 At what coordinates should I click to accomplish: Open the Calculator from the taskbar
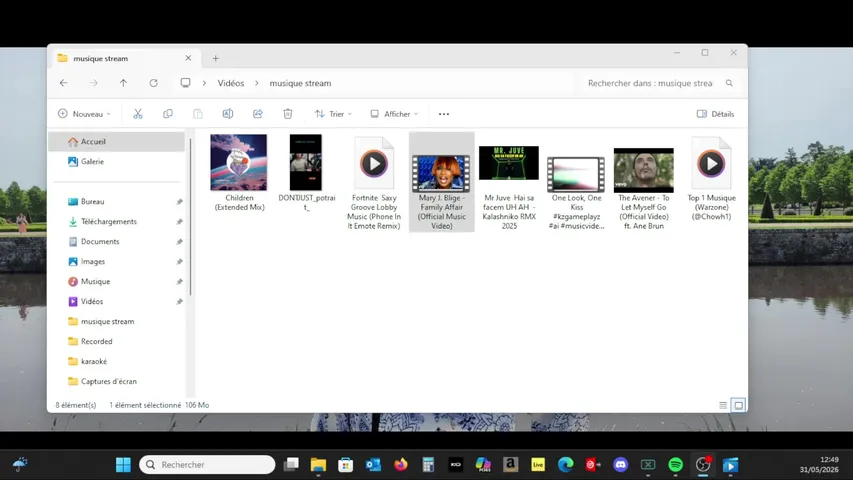(x=428, y=465)
